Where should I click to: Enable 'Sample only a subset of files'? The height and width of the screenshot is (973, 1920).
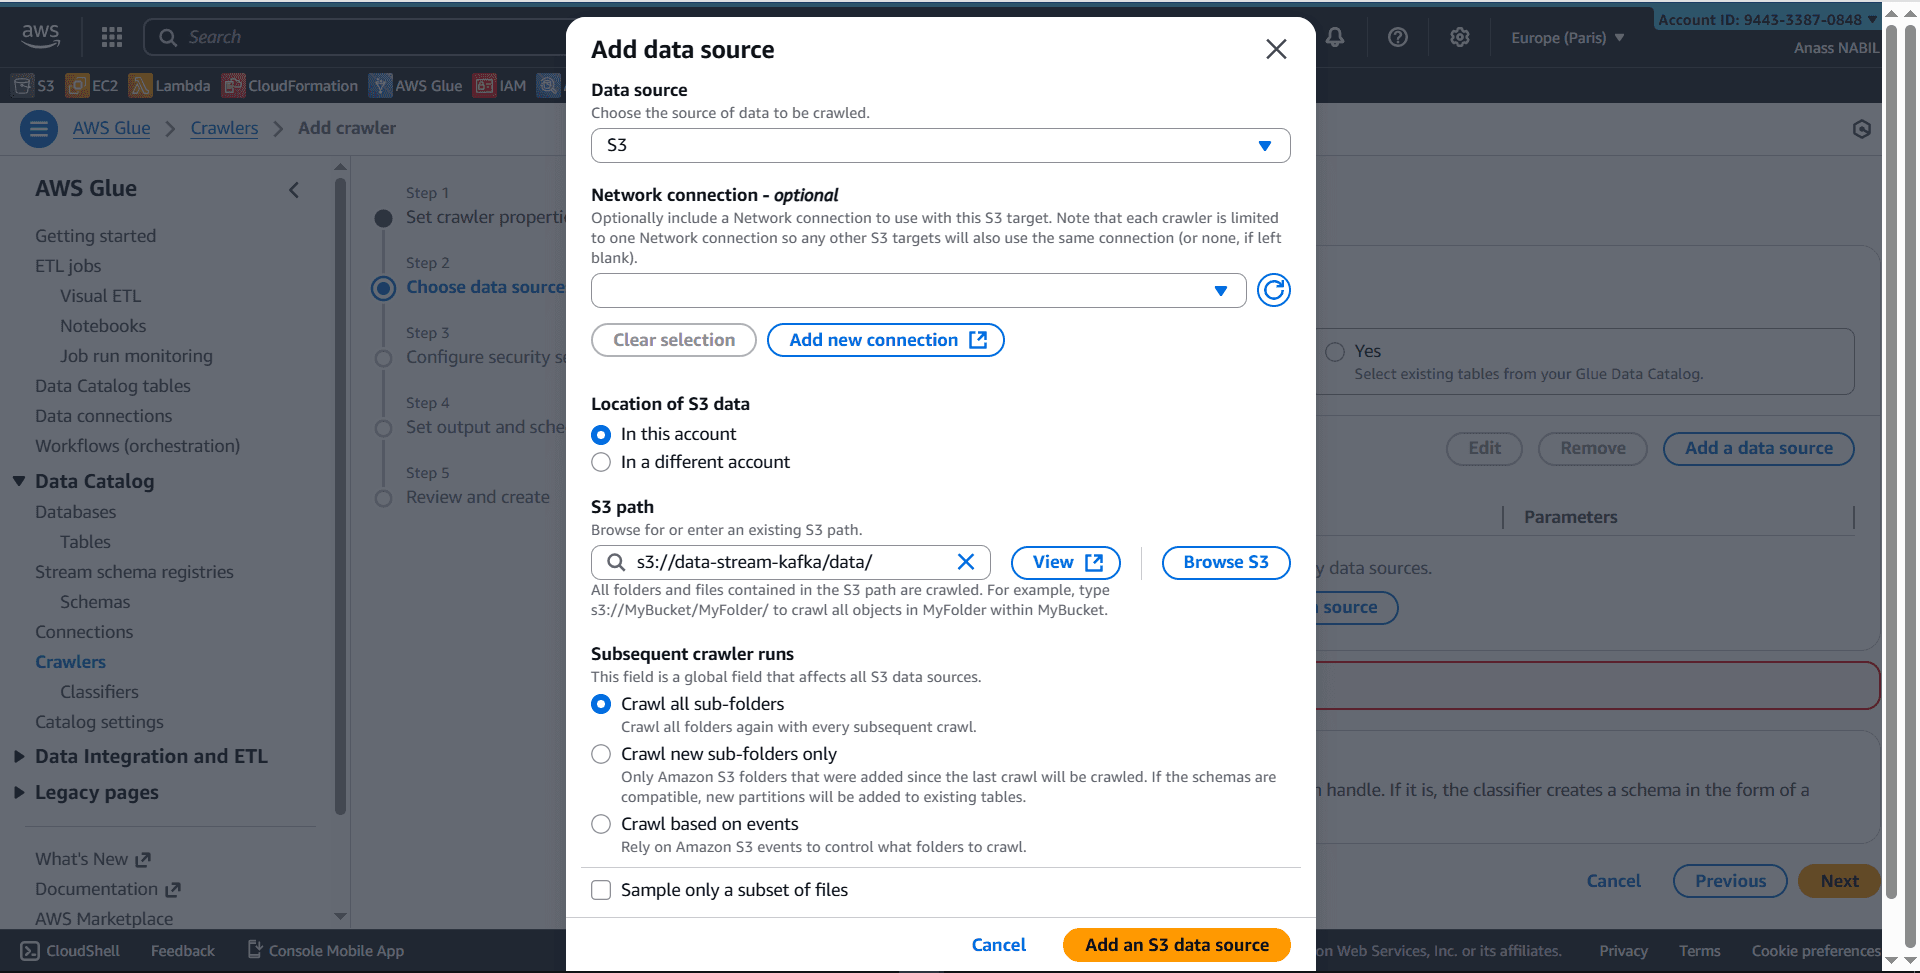point(601,890)
